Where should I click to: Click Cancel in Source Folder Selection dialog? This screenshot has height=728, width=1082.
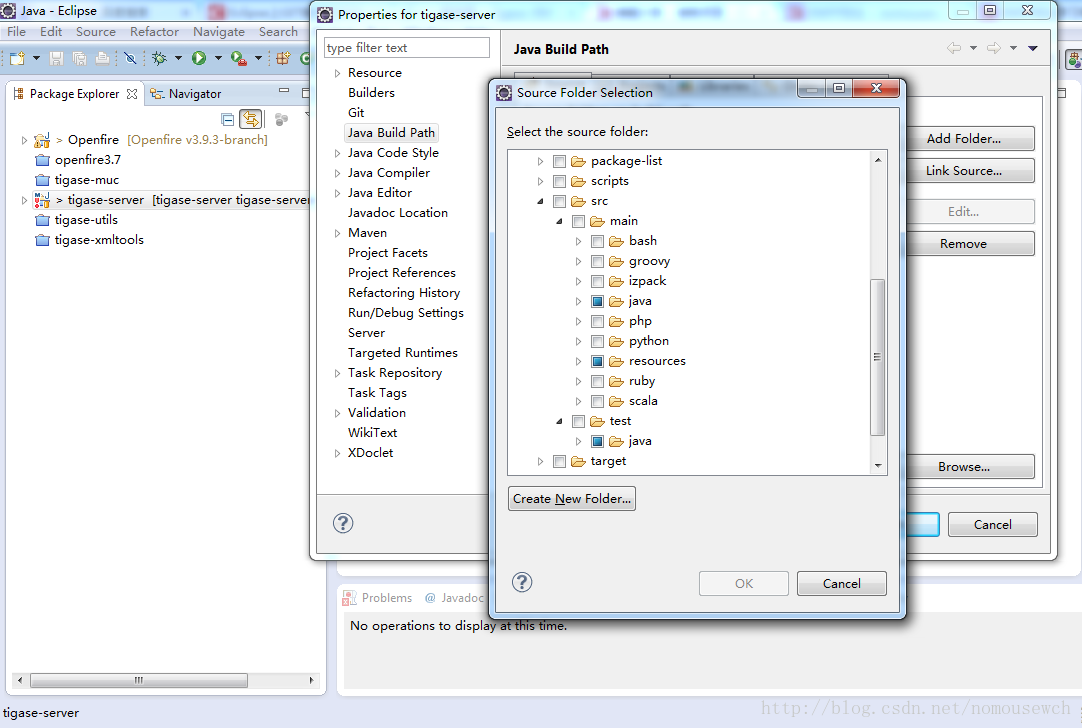[x=842, y=584]
